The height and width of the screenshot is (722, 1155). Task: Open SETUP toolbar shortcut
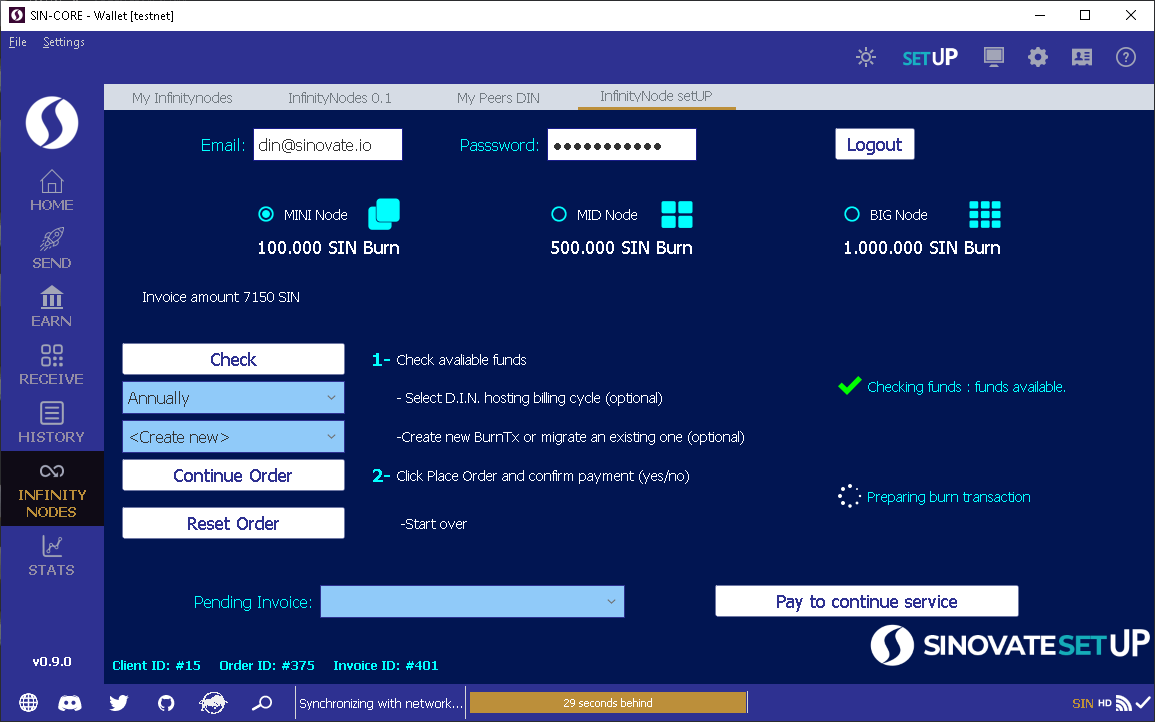pyautogui.click(x=930, y=57)
